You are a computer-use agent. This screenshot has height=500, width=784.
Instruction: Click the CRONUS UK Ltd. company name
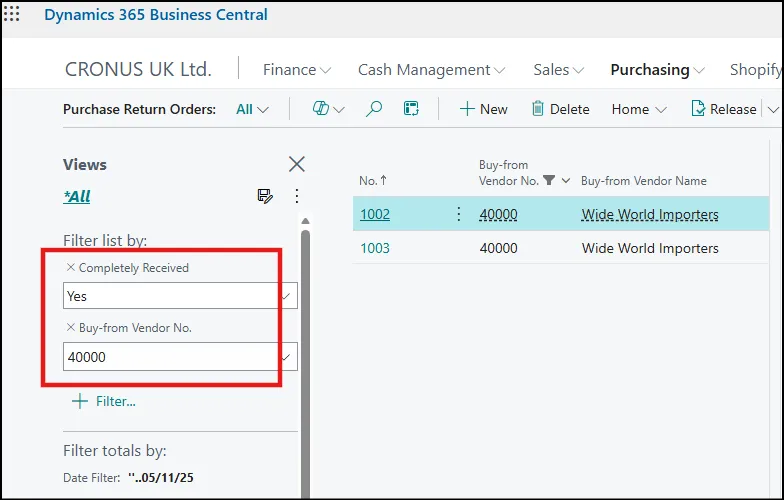click(x=138, y=69)
